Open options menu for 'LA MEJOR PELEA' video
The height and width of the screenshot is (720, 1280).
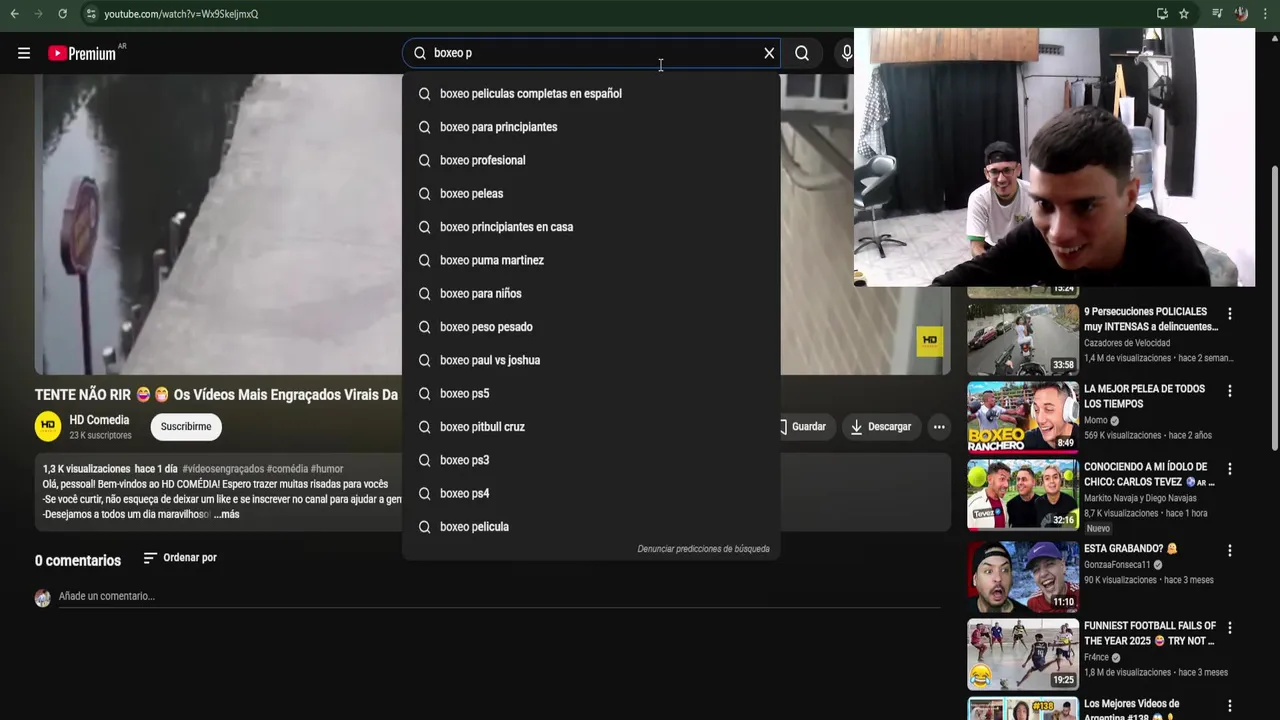pyautogui.click(x=1230, y=391)
